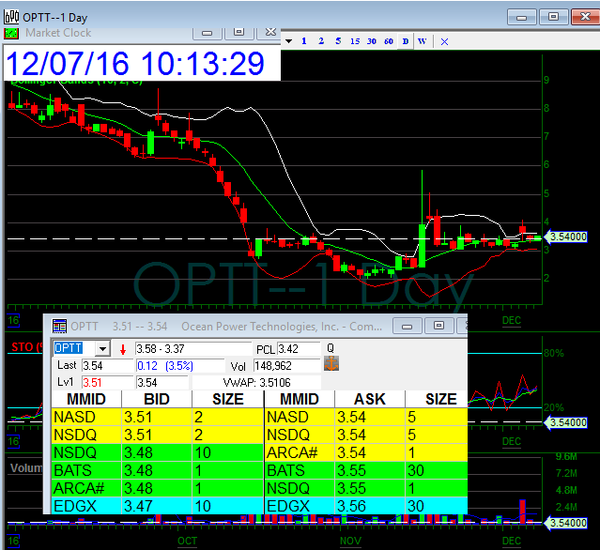Click the chart window icon beside OPTT--1 Day
Screen dimensions: 600x550
click(x=10, y=16)
